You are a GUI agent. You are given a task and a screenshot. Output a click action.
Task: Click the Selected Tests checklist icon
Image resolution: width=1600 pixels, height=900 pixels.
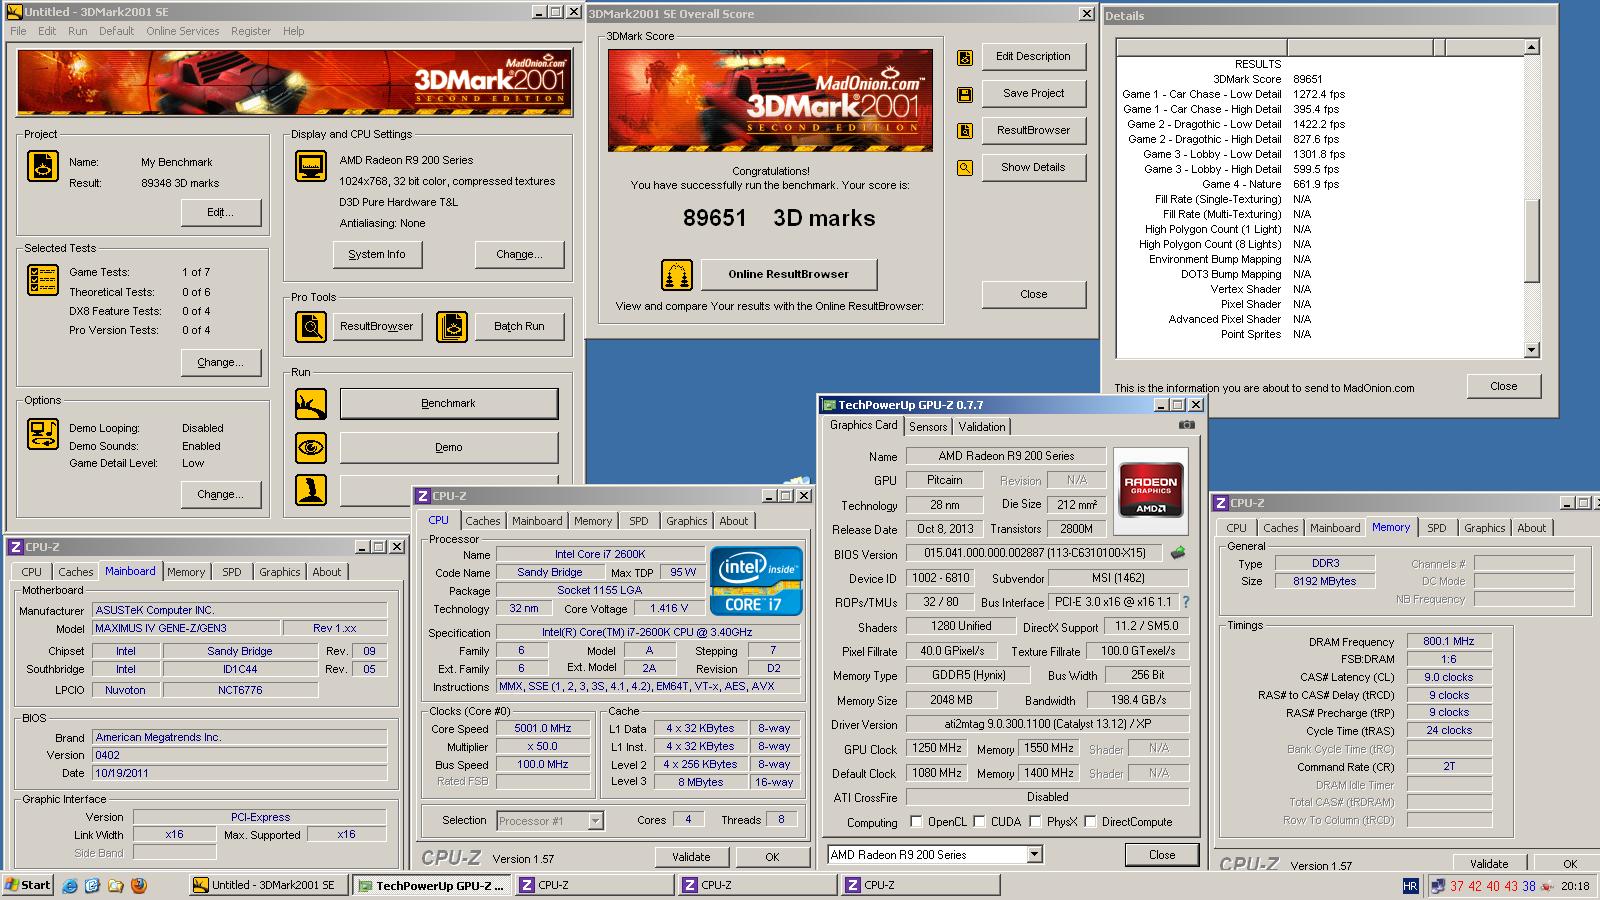coord(43,280)
